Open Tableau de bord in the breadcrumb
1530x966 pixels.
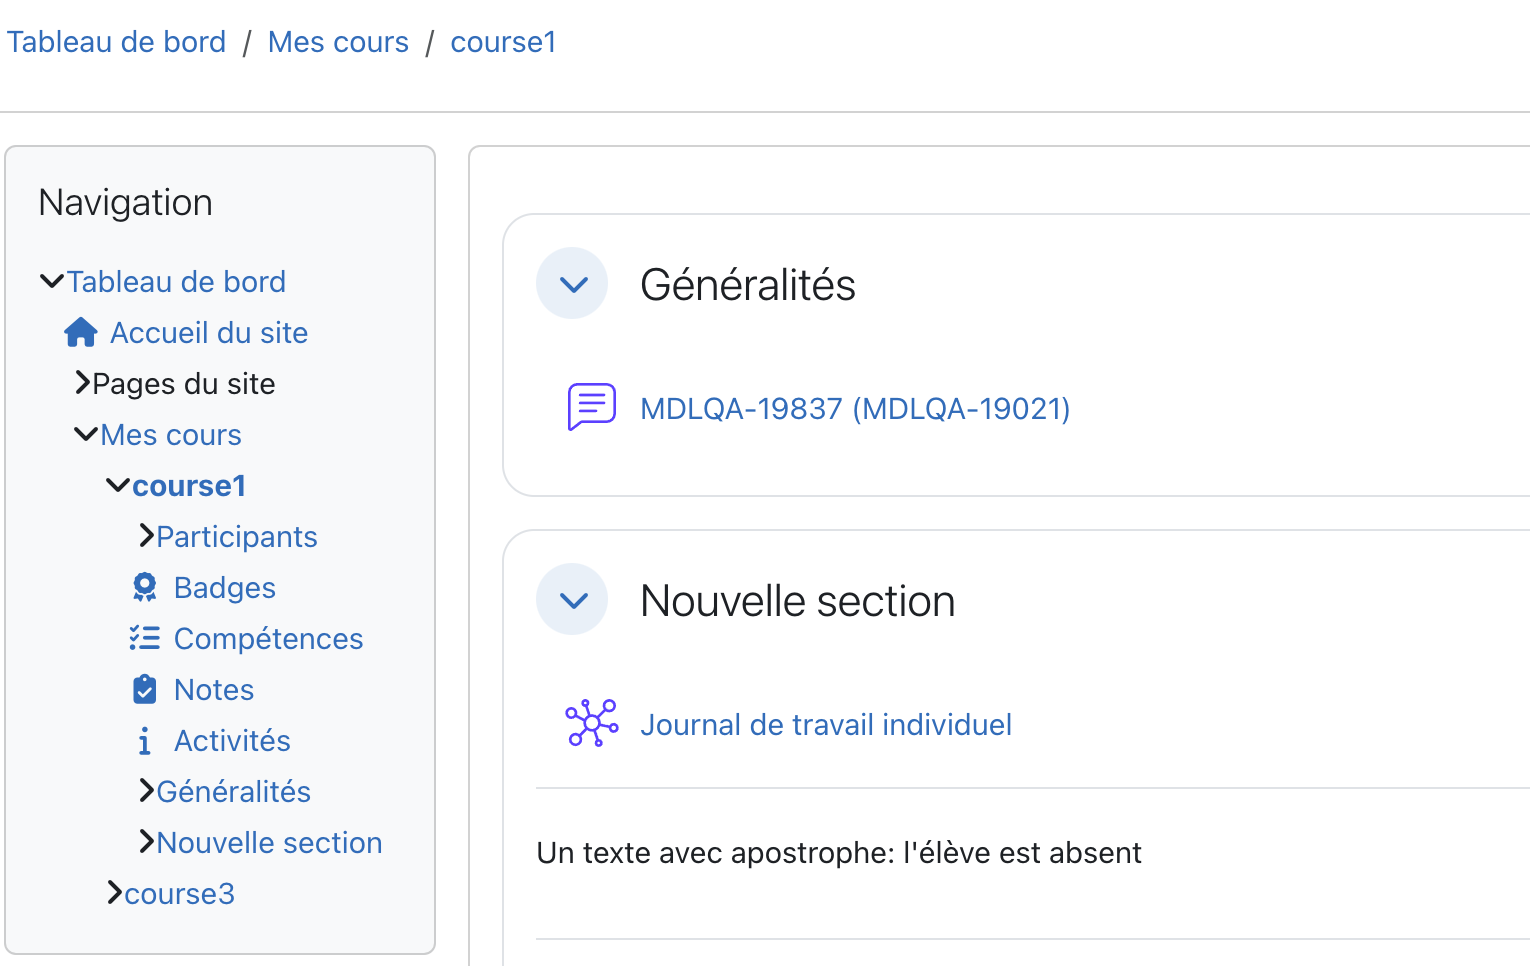coord(116,42)
